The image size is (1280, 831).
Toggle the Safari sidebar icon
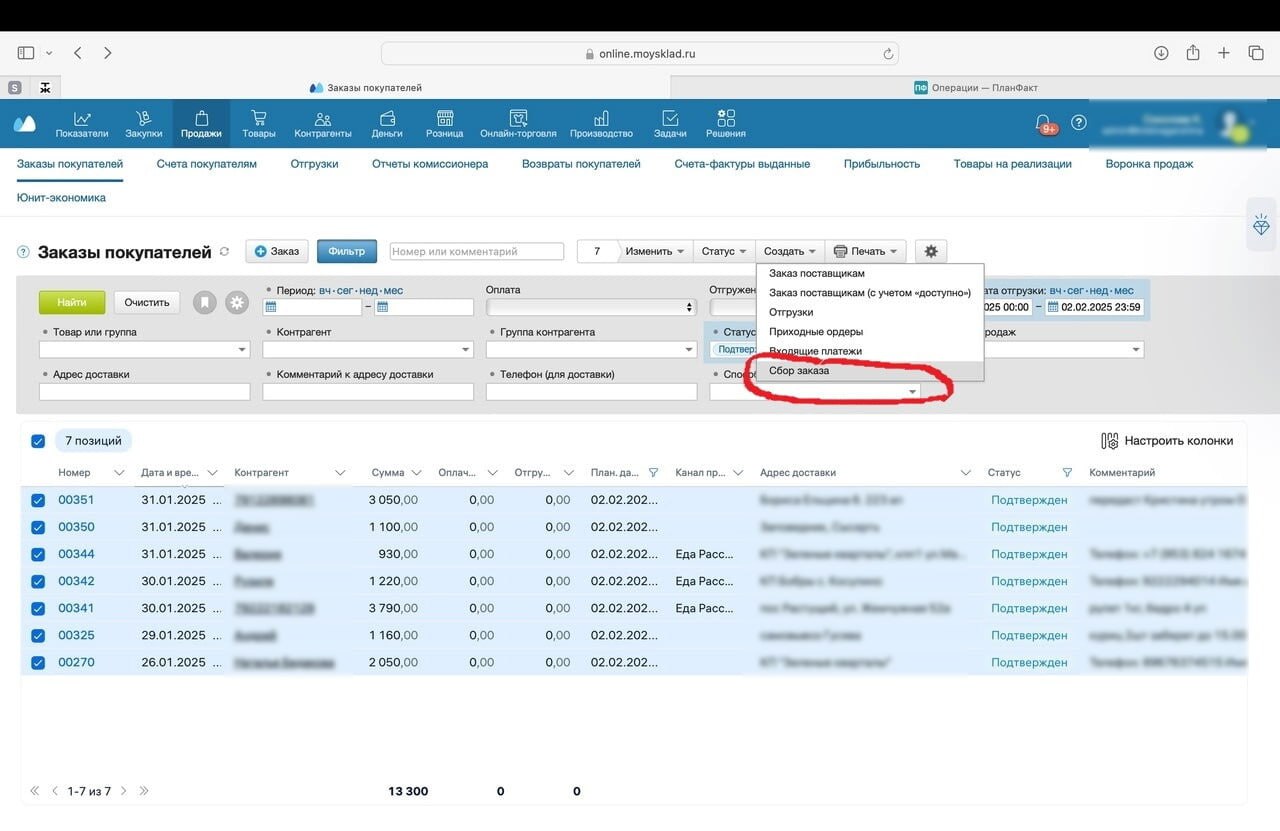coord(26,53)
